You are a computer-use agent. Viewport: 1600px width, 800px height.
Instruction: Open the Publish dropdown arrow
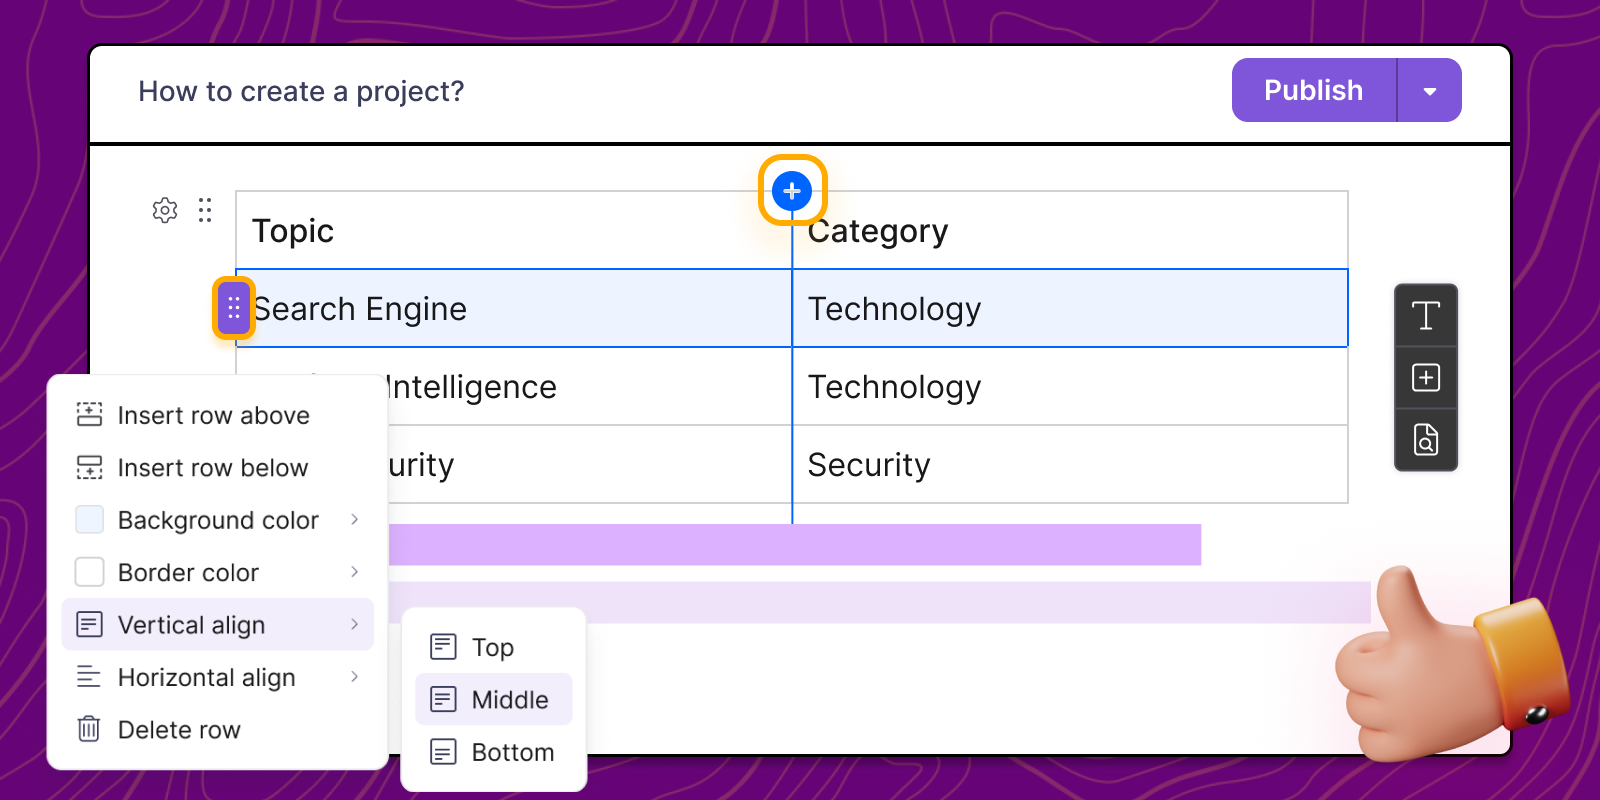[x=1430, y=91]
